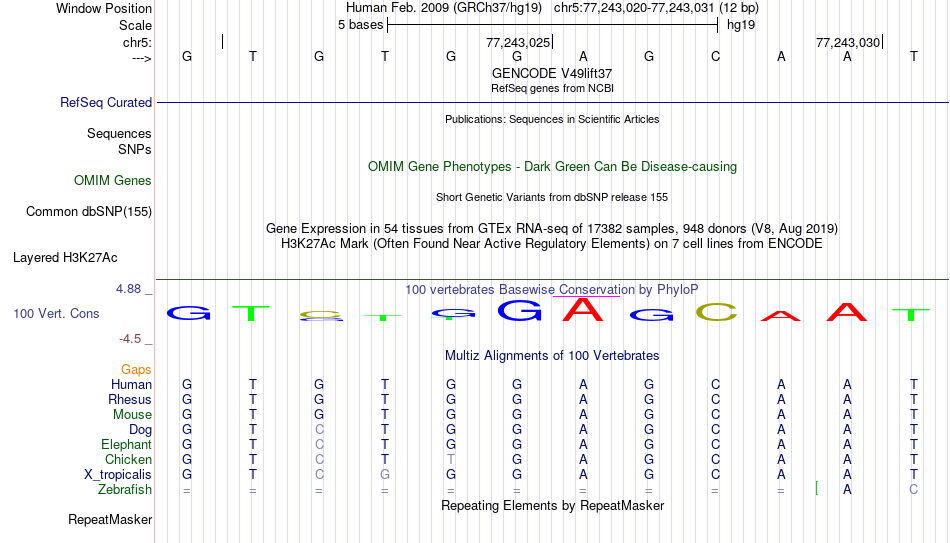Click the GTEx Gene Expression track title
This screenshot has height=543, width=950.
point(552,228)
